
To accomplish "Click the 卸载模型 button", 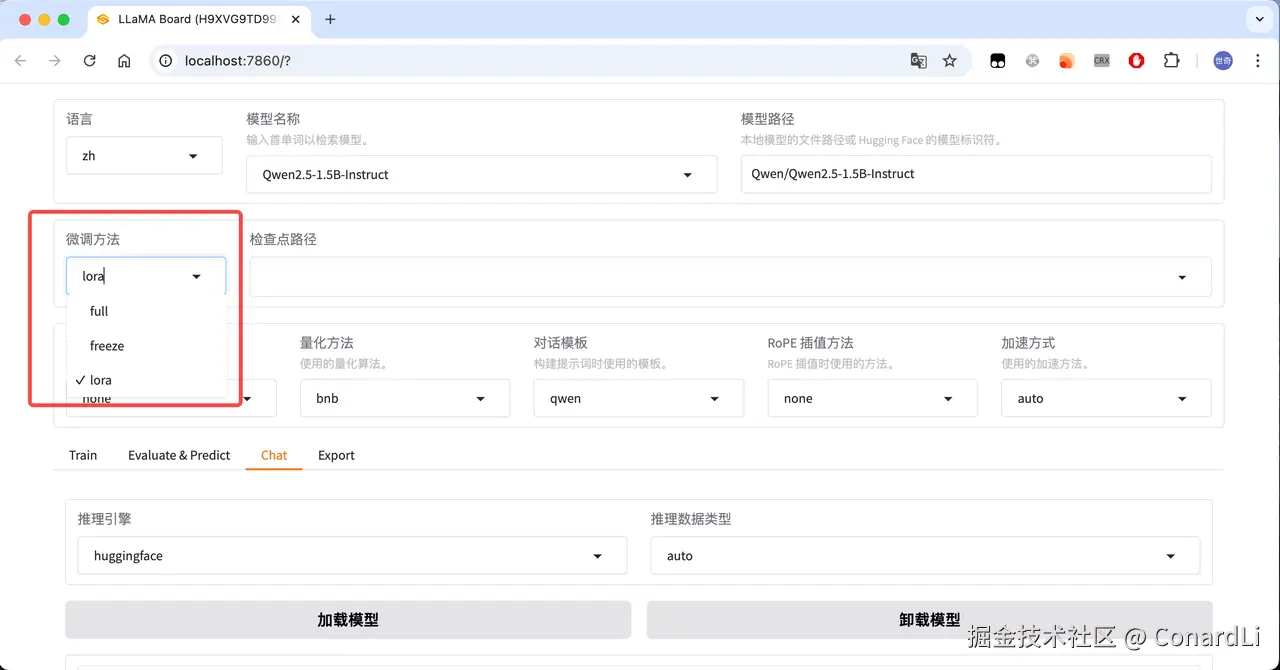I will (x=930, y=620).
